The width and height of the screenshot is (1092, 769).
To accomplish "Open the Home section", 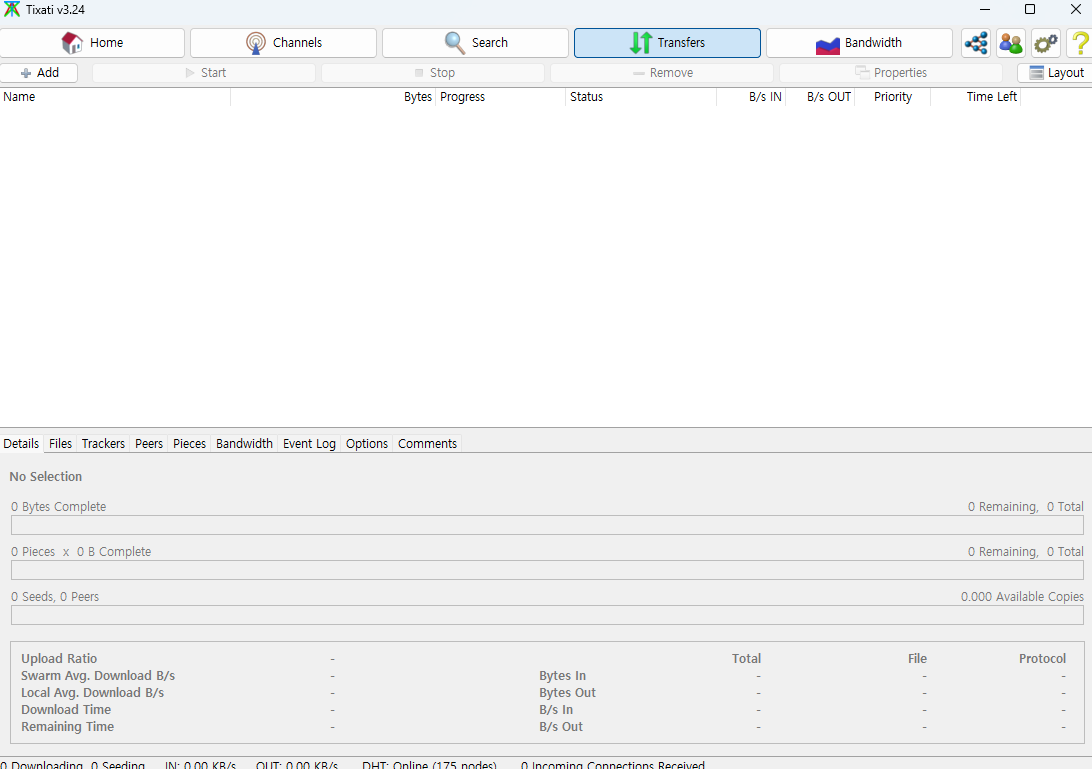I will click(93, 42).
